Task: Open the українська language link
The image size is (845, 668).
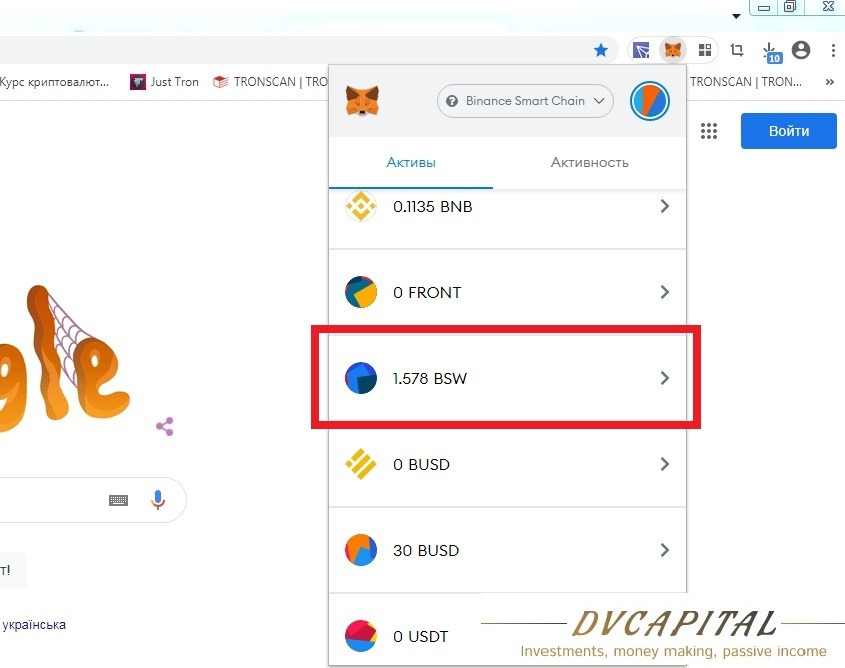Action: [34, 625]
